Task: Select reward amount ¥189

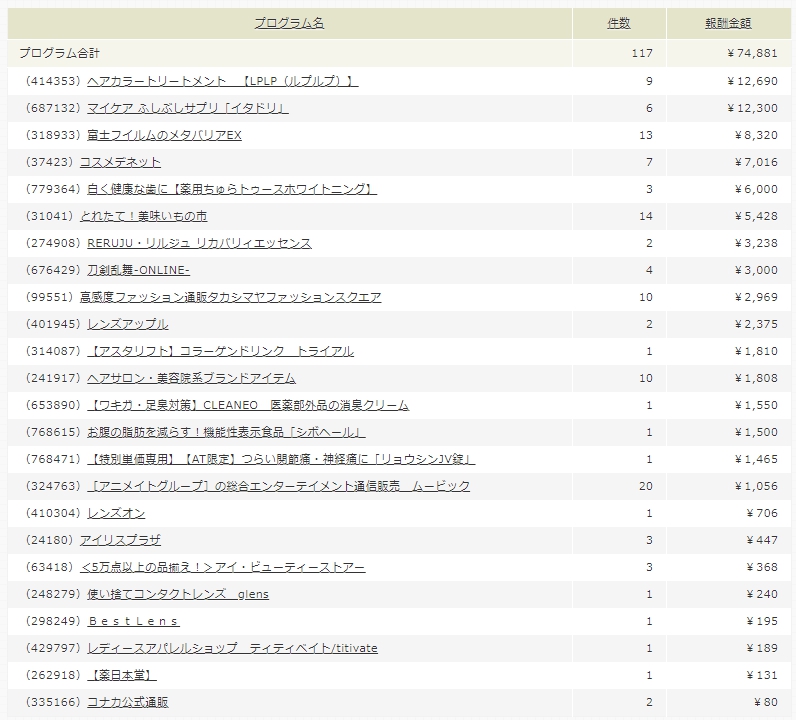Action: (762, 648)
